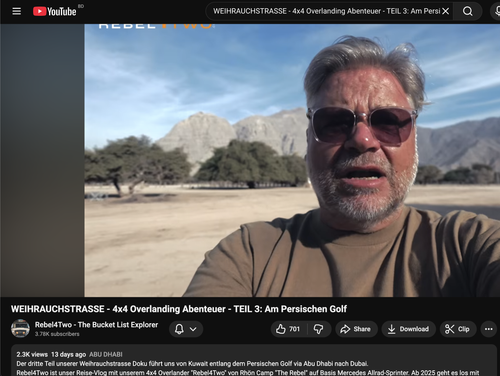Screen dimensions: 500x376
Task: Pause the video by clicking player
Action: [x=292, y=160]
